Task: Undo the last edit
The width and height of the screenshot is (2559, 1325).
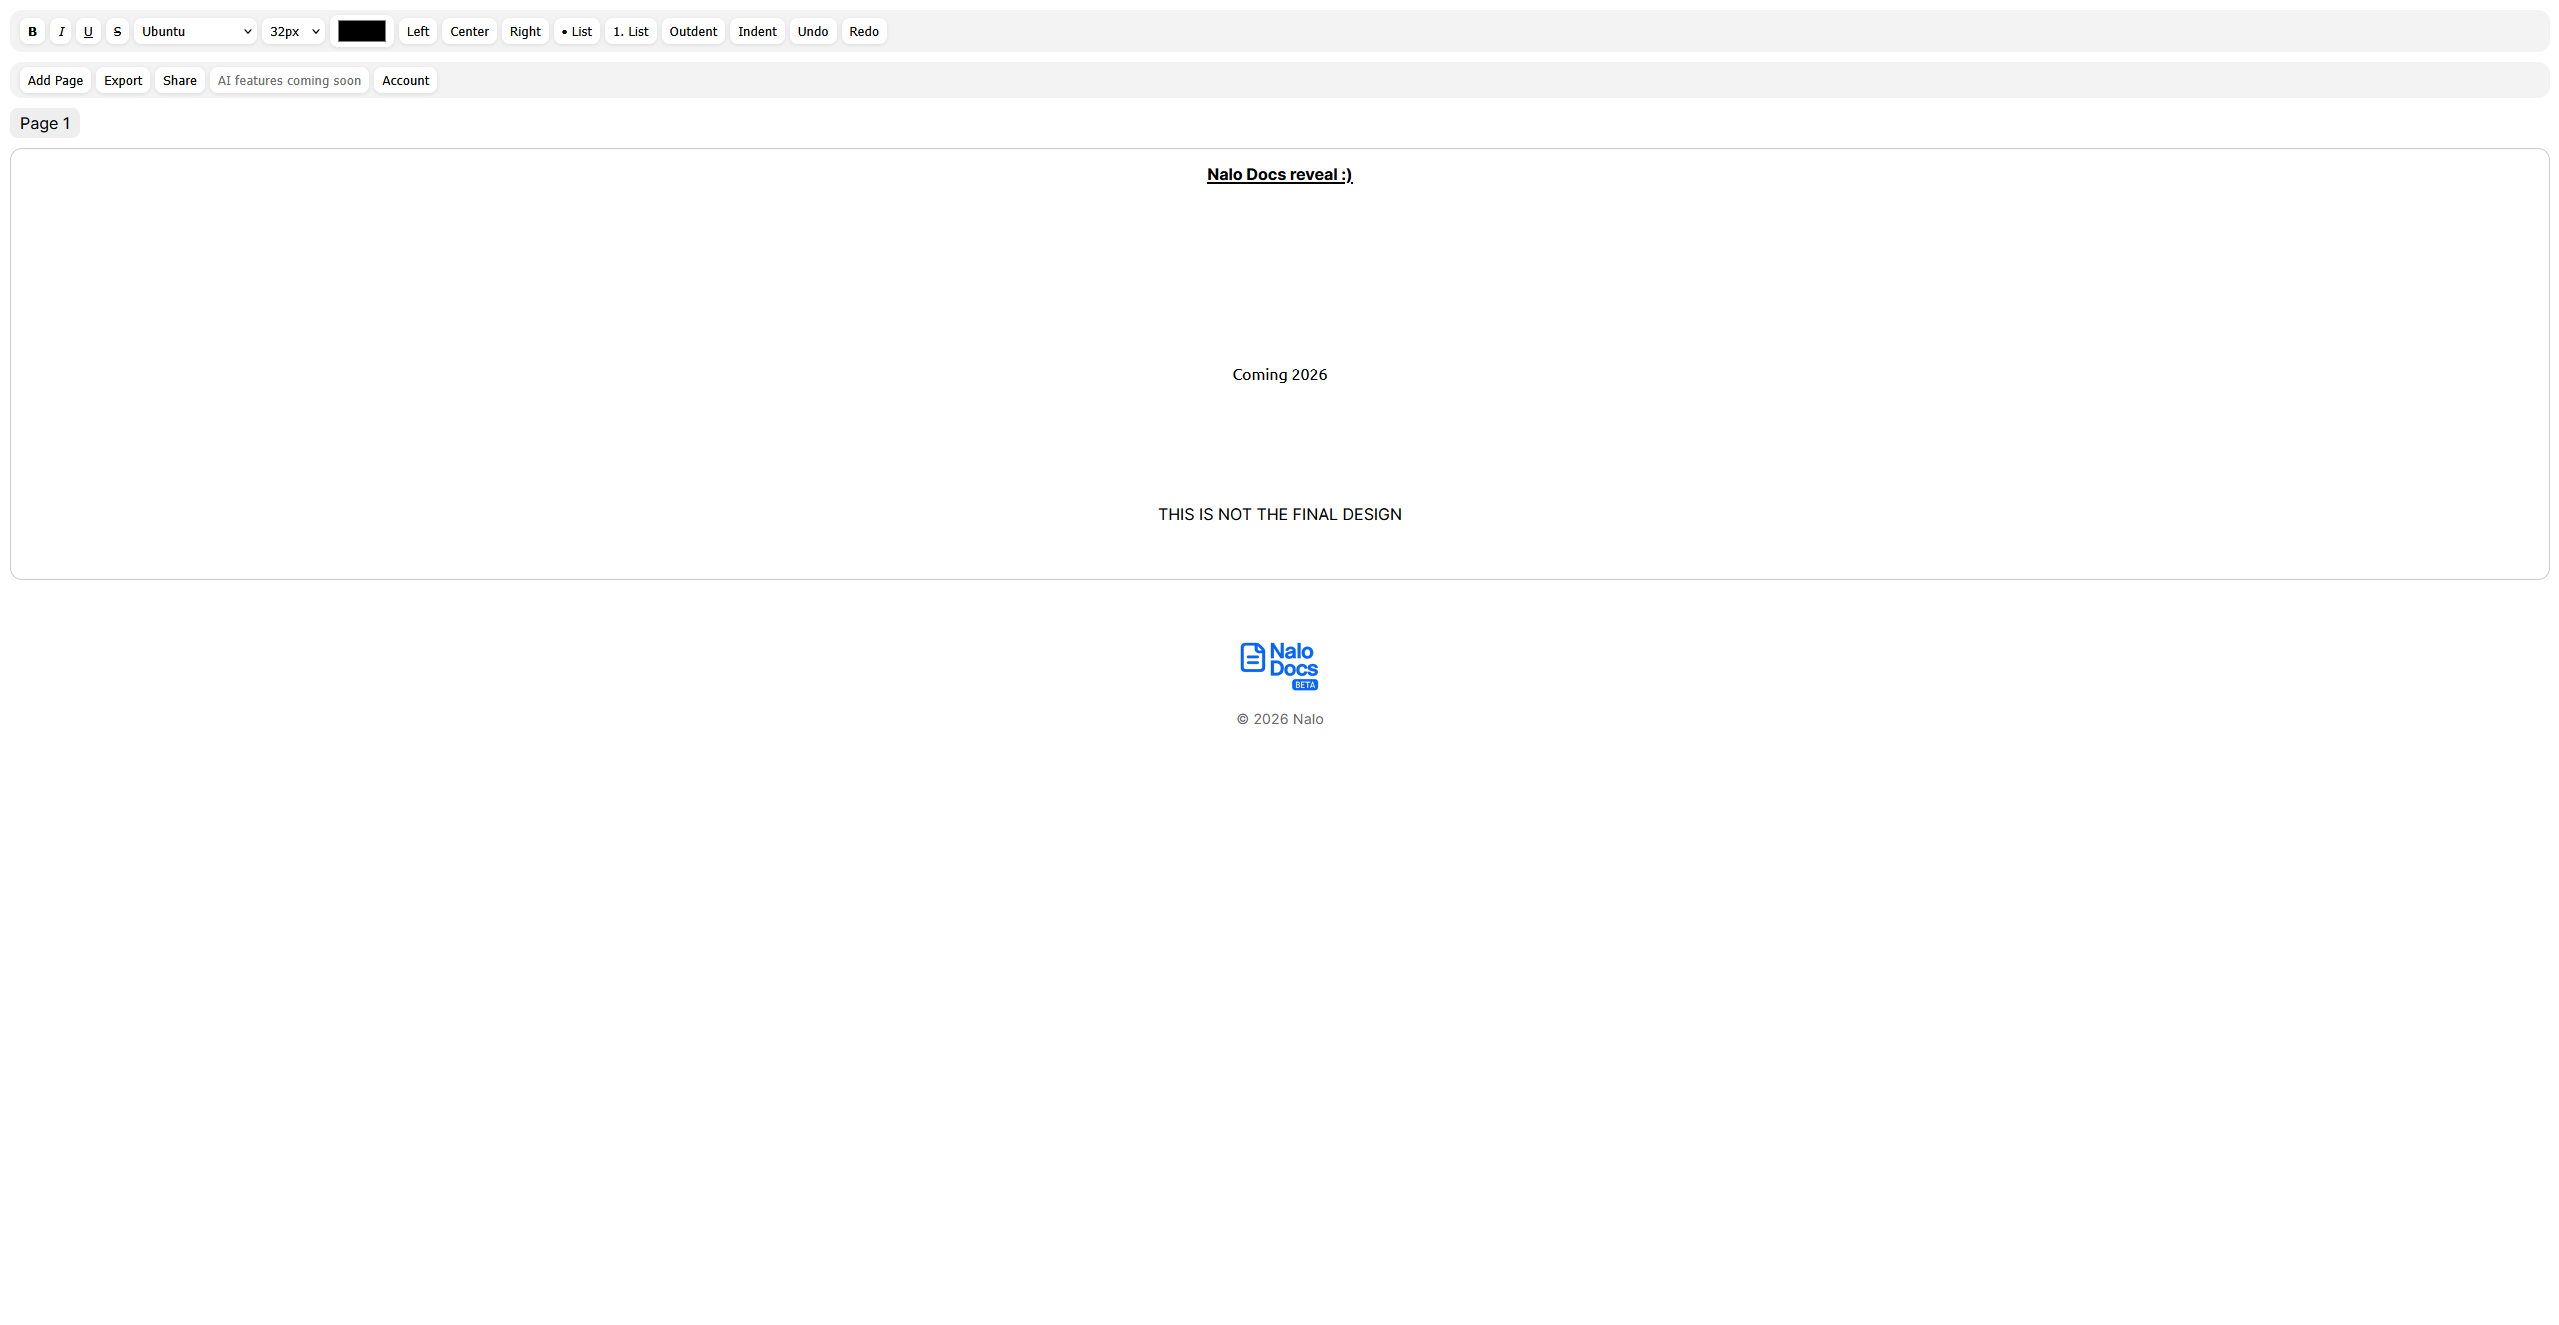Action: 812,31
